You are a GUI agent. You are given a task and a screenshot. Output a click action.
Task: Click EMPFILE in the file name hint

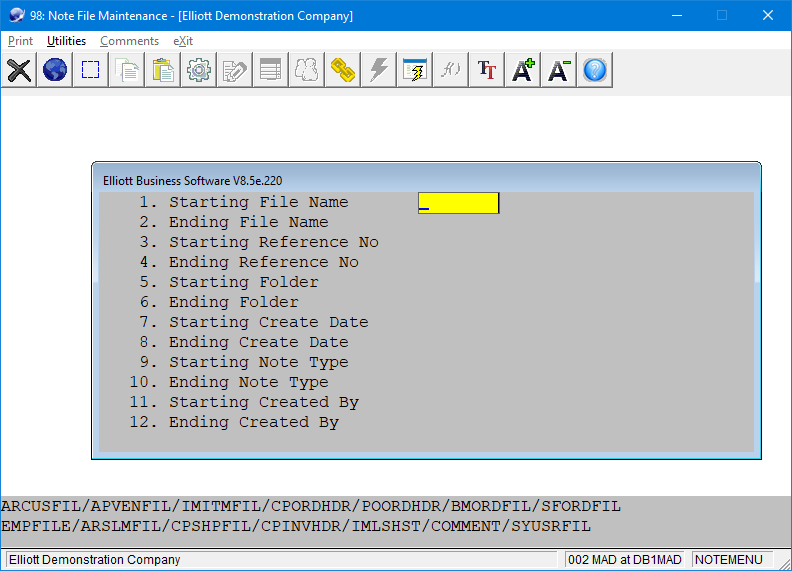(x=36, y=527)
